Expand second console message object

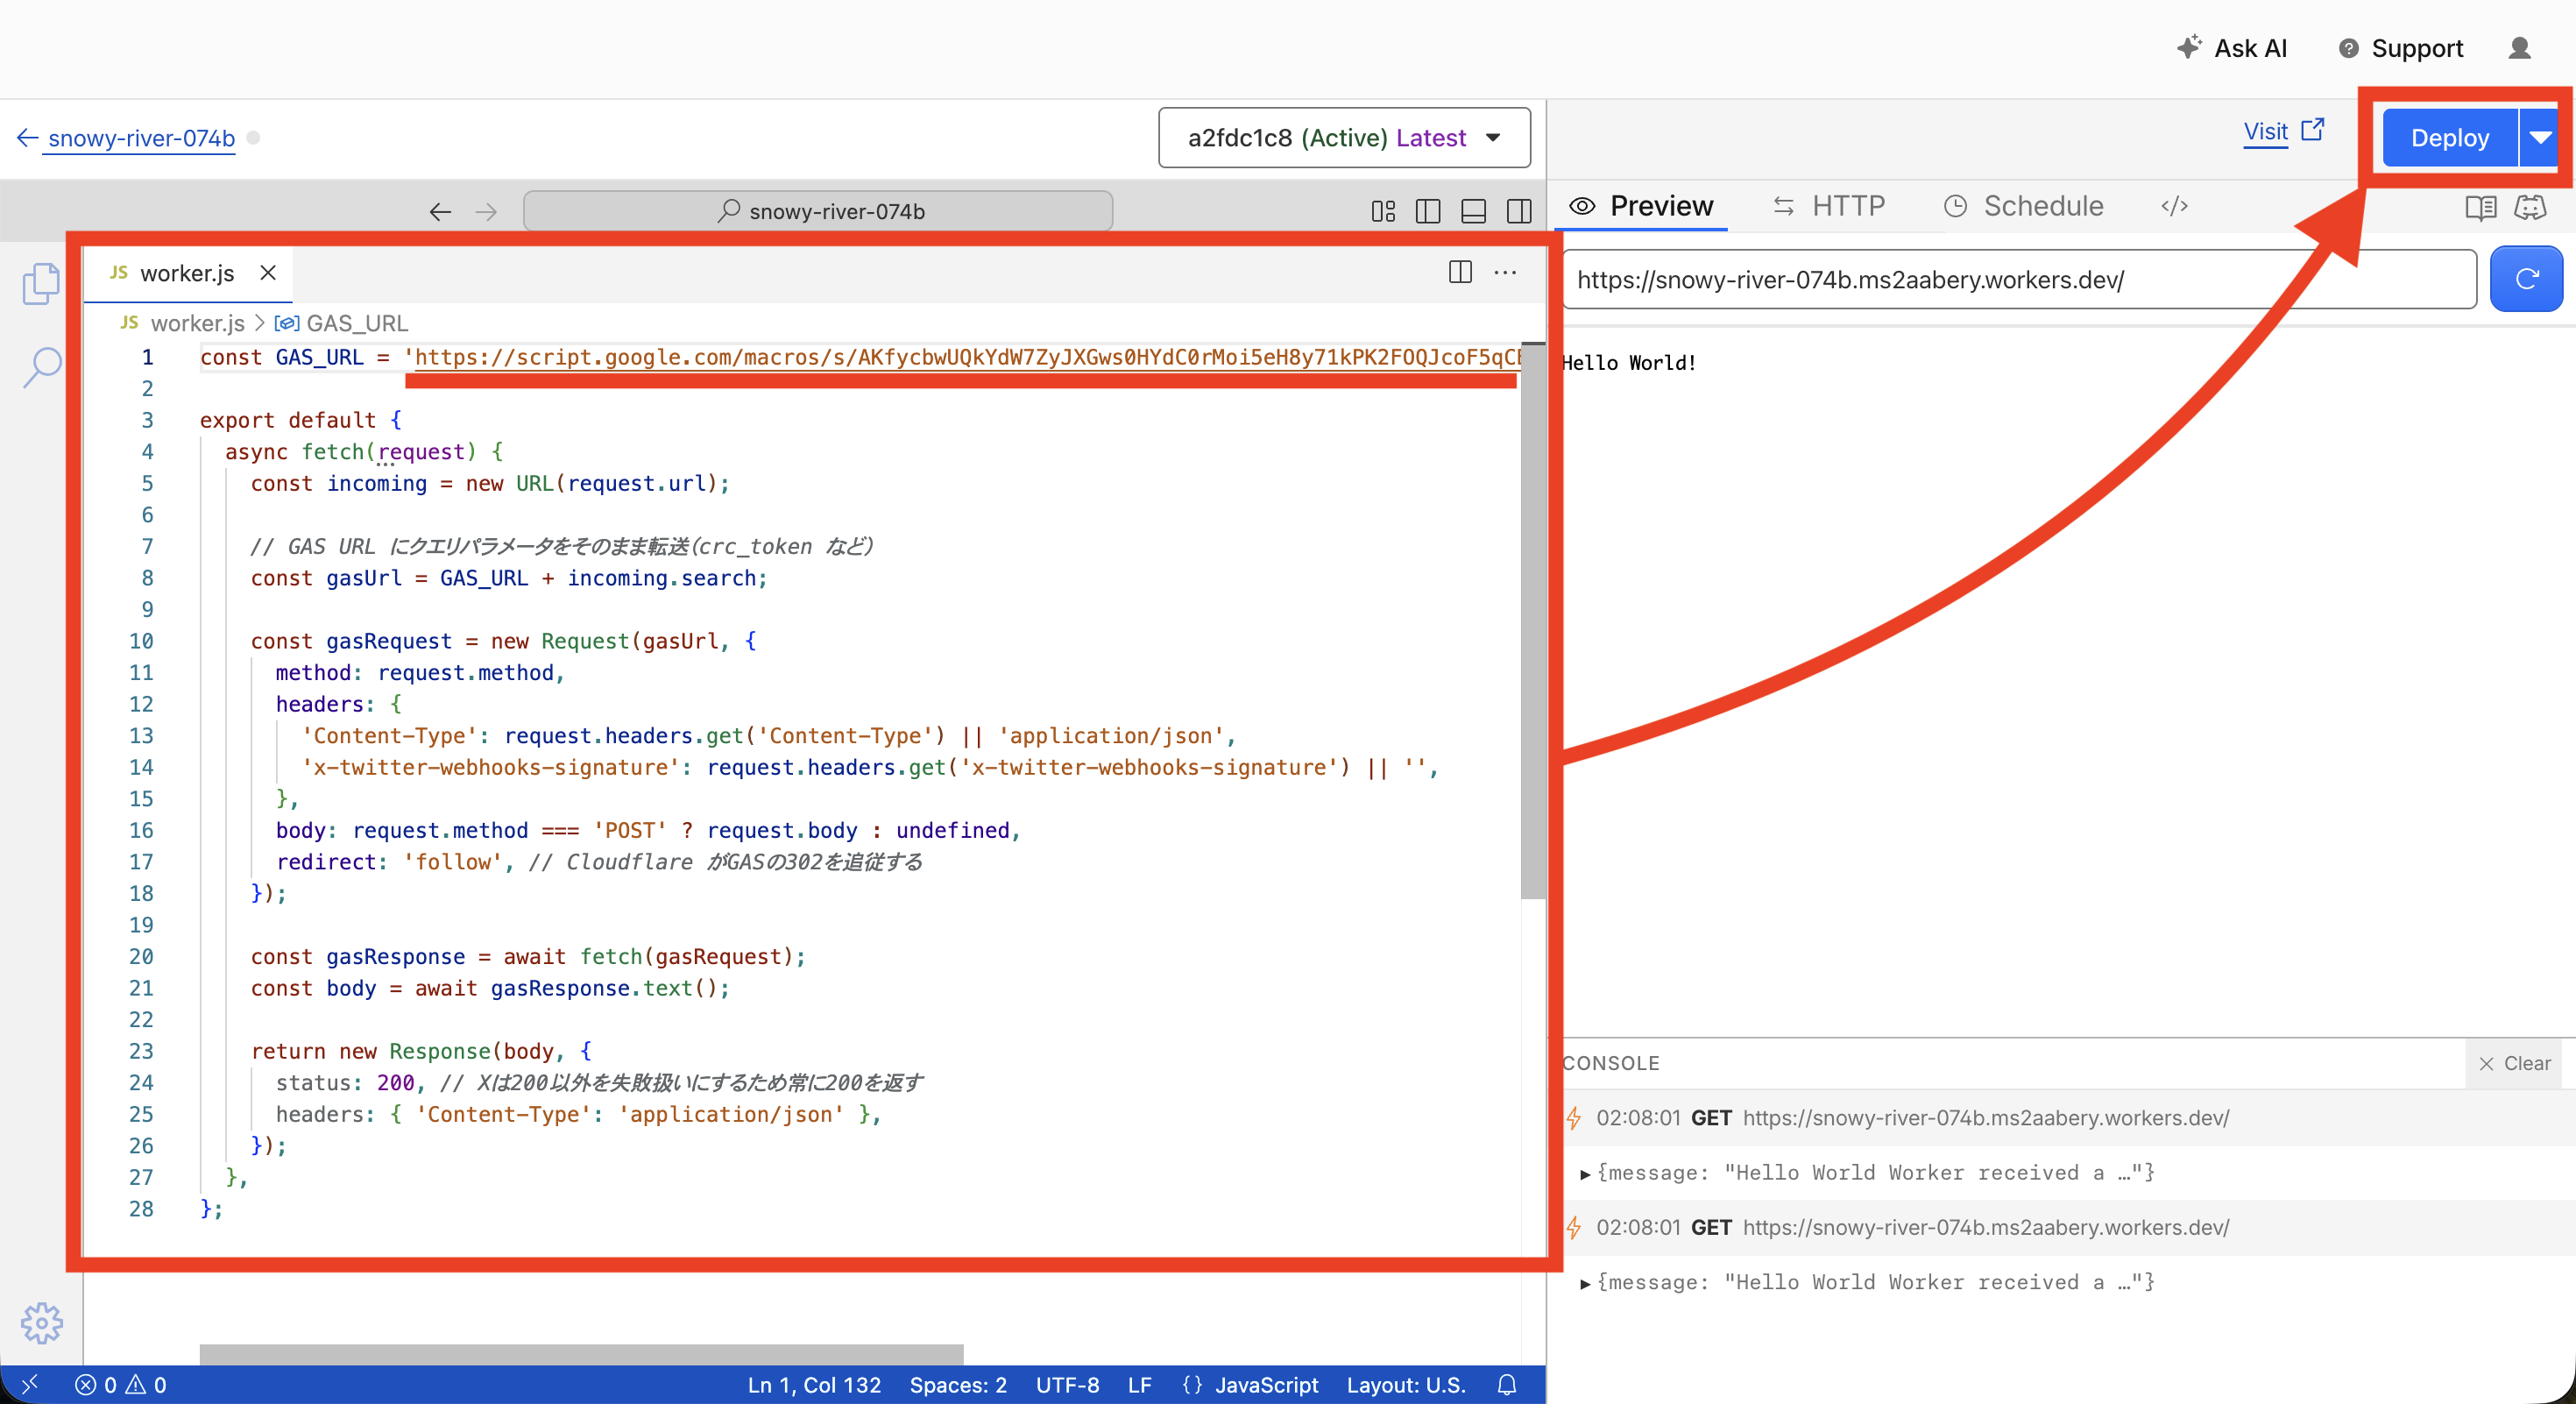pyautogui.click(x=1585, y=1283)
